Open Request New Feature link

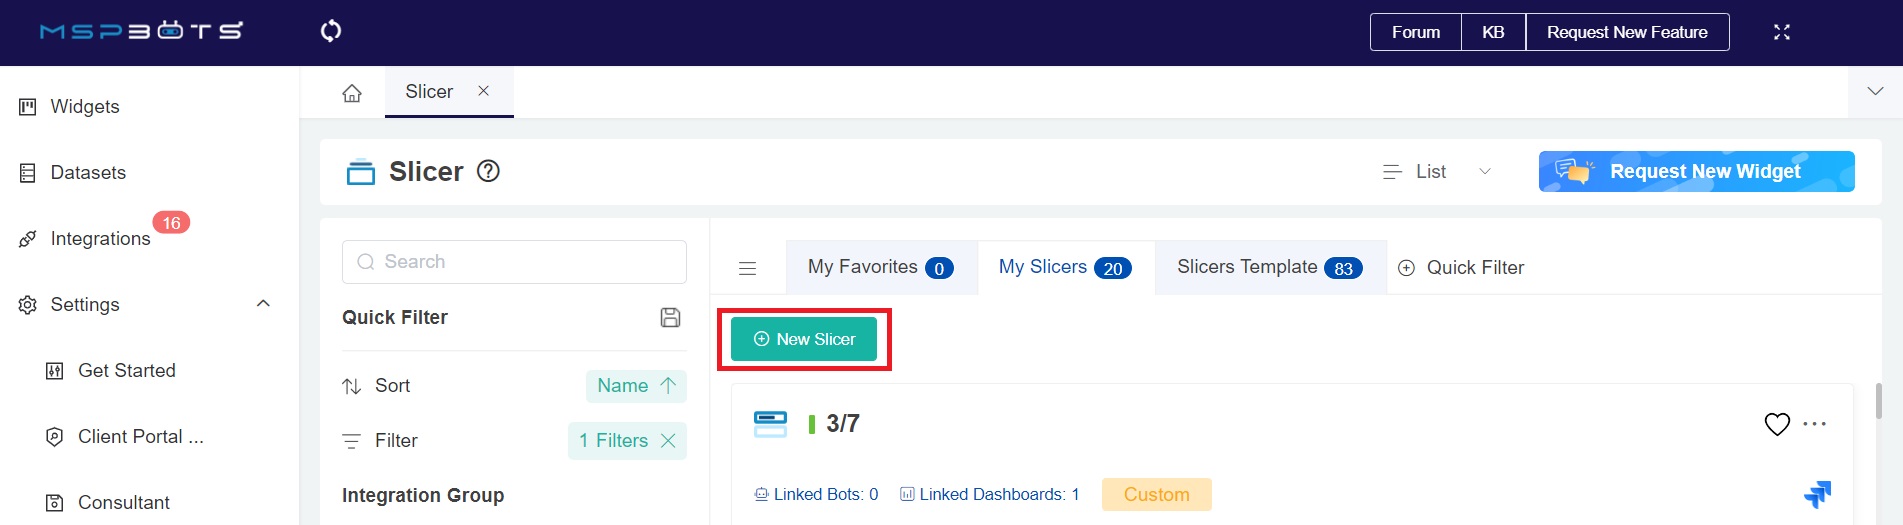tap(1626, 32)
